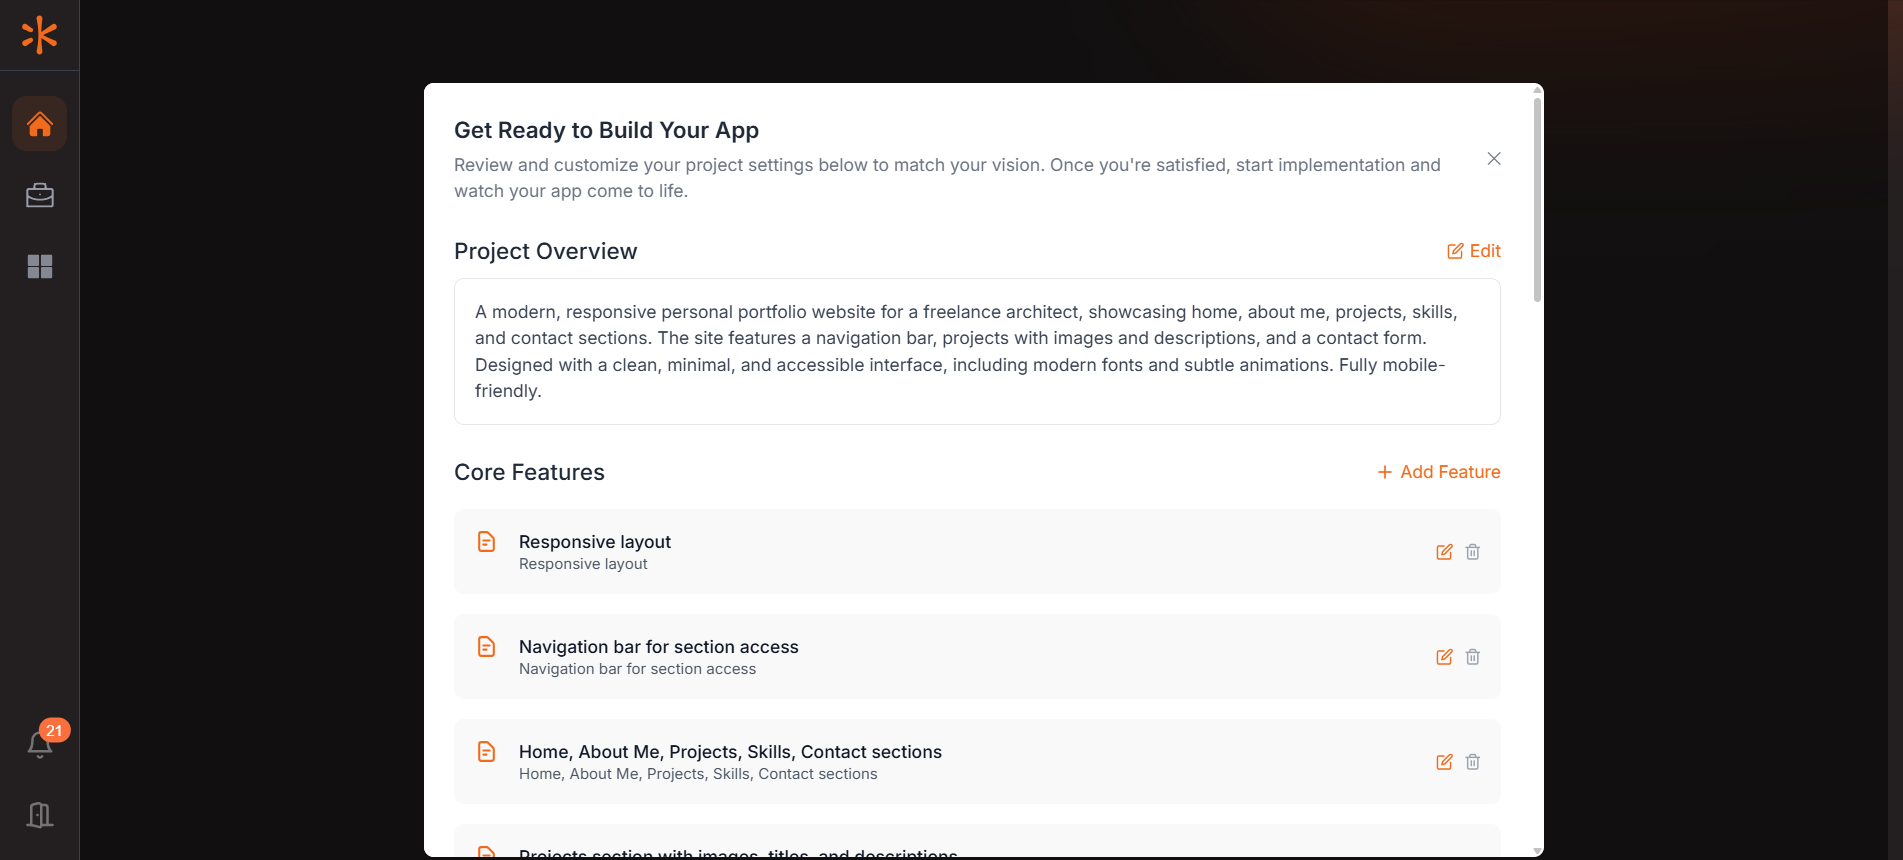Open notifications bell with 21 badge
1903x860 pixels.
click(x=40, y=744)
